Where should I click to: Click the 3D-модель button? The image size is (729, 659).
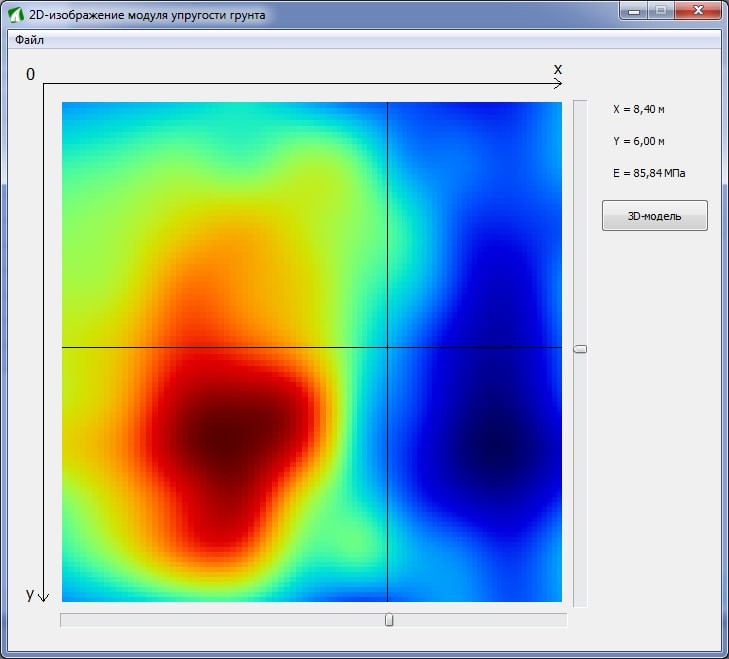point(655,216)
